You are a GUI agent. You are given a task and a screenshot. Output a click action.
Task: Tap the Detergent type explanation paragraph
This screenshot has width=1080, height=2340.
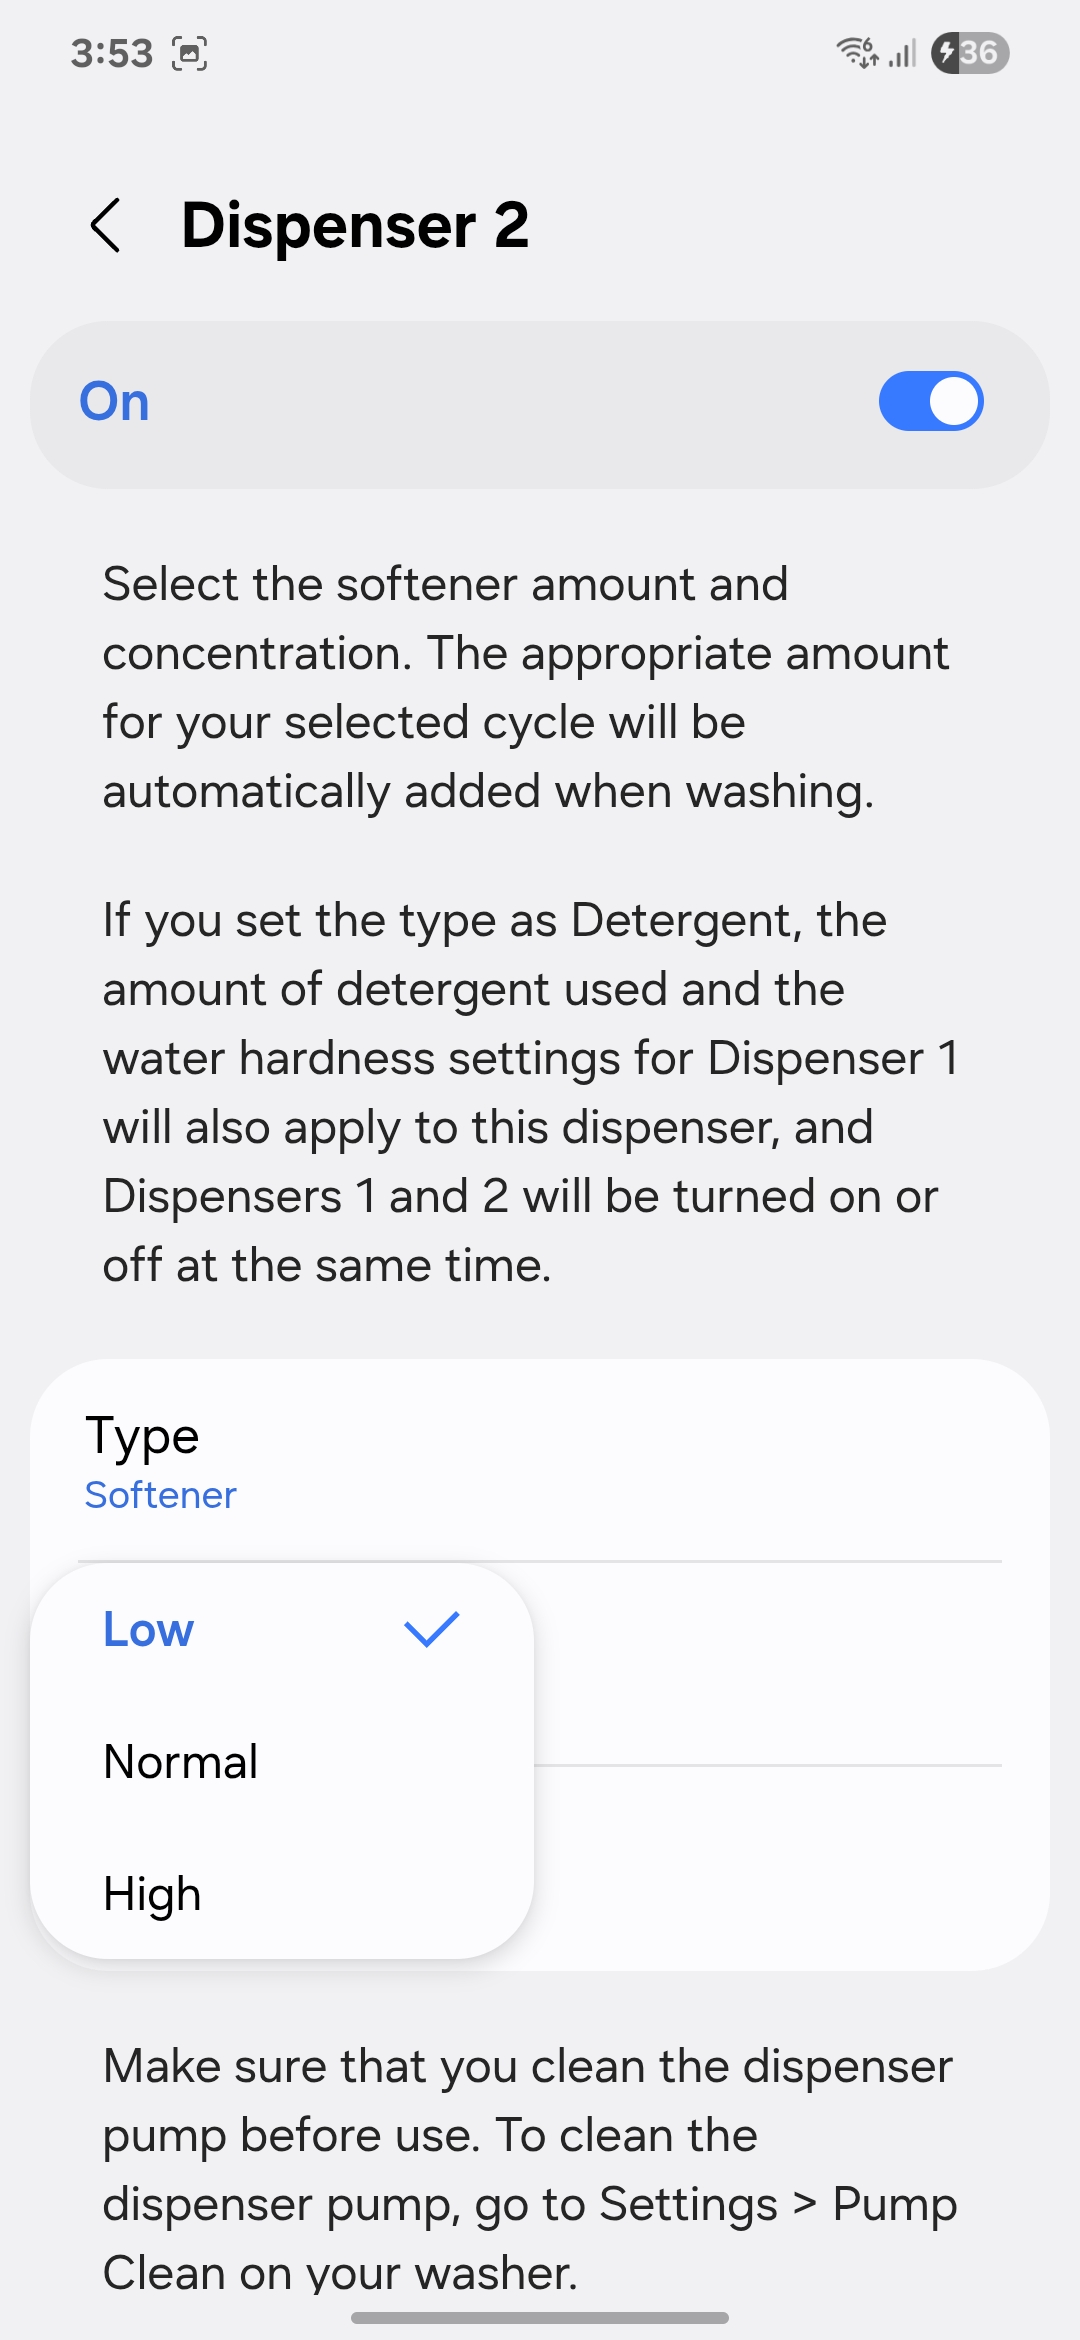[530, 1092]
